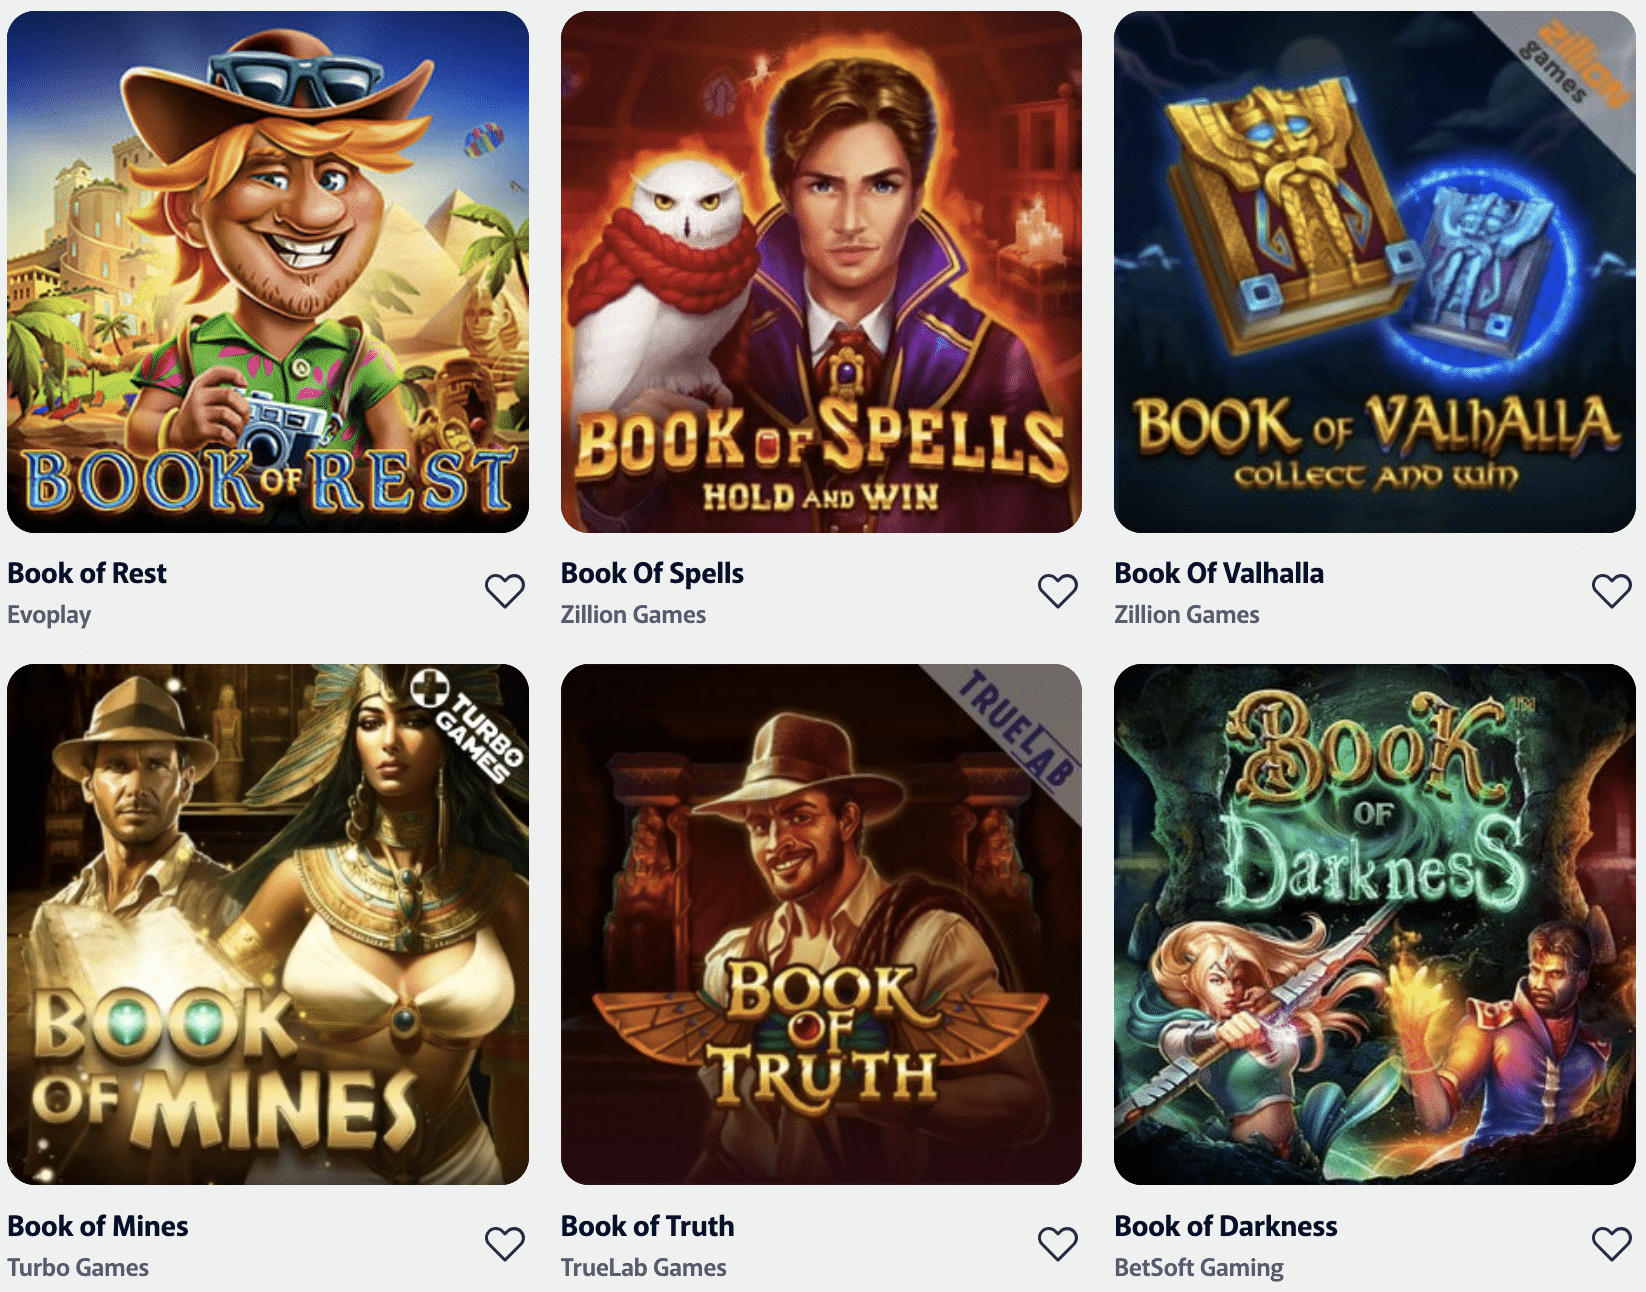1646x1292 pixels.
Task: Open the Book Of Valhalla title link
Action: pyautogui.click(x=1219, y=573)
